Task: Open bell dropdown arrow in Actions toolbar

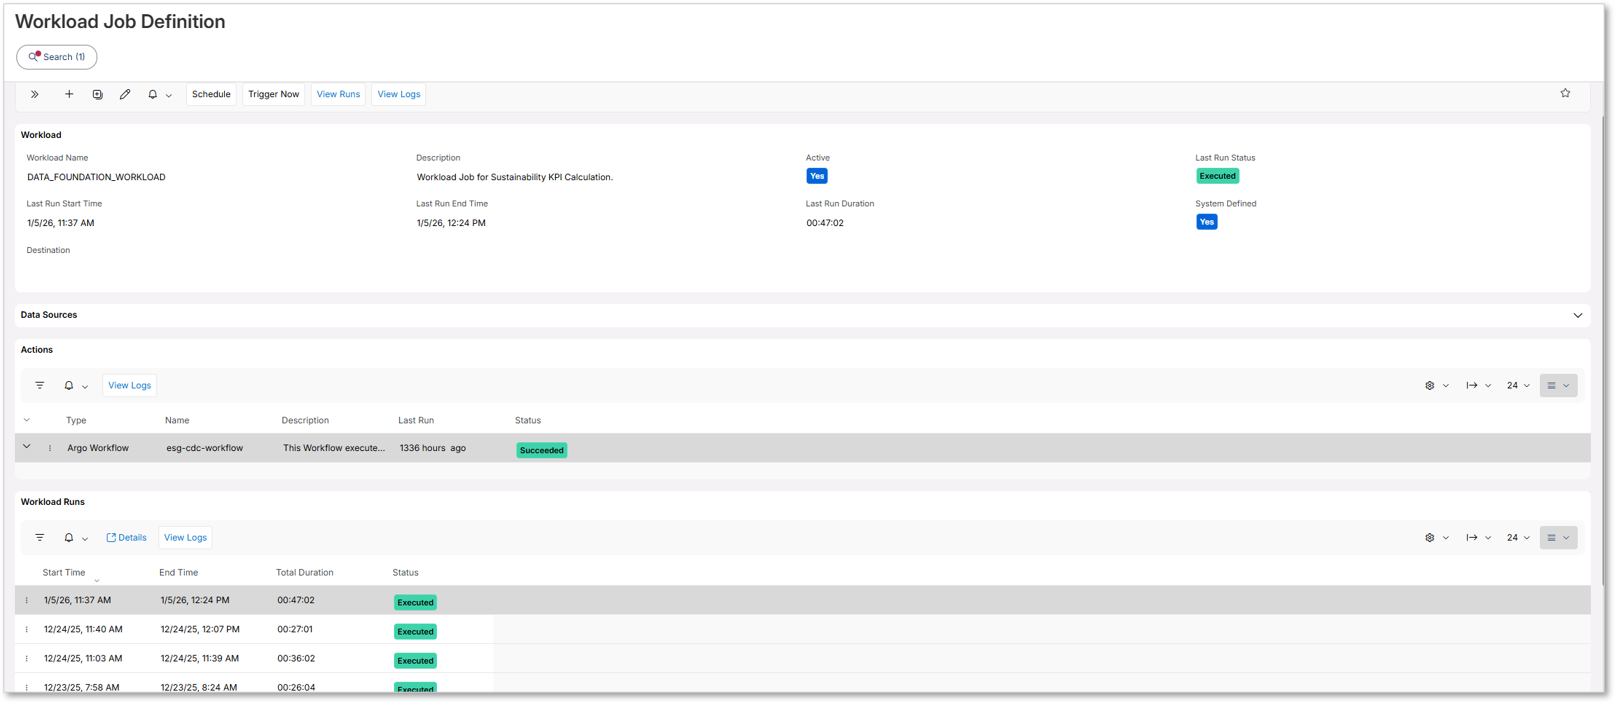Action: [x=85, y=386]
